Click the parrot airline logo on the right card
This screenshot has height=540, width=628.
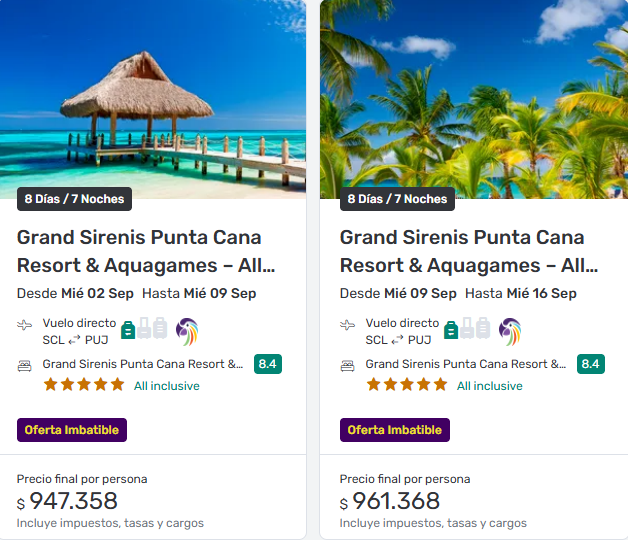pyautogui.click(x=510, y=331)
